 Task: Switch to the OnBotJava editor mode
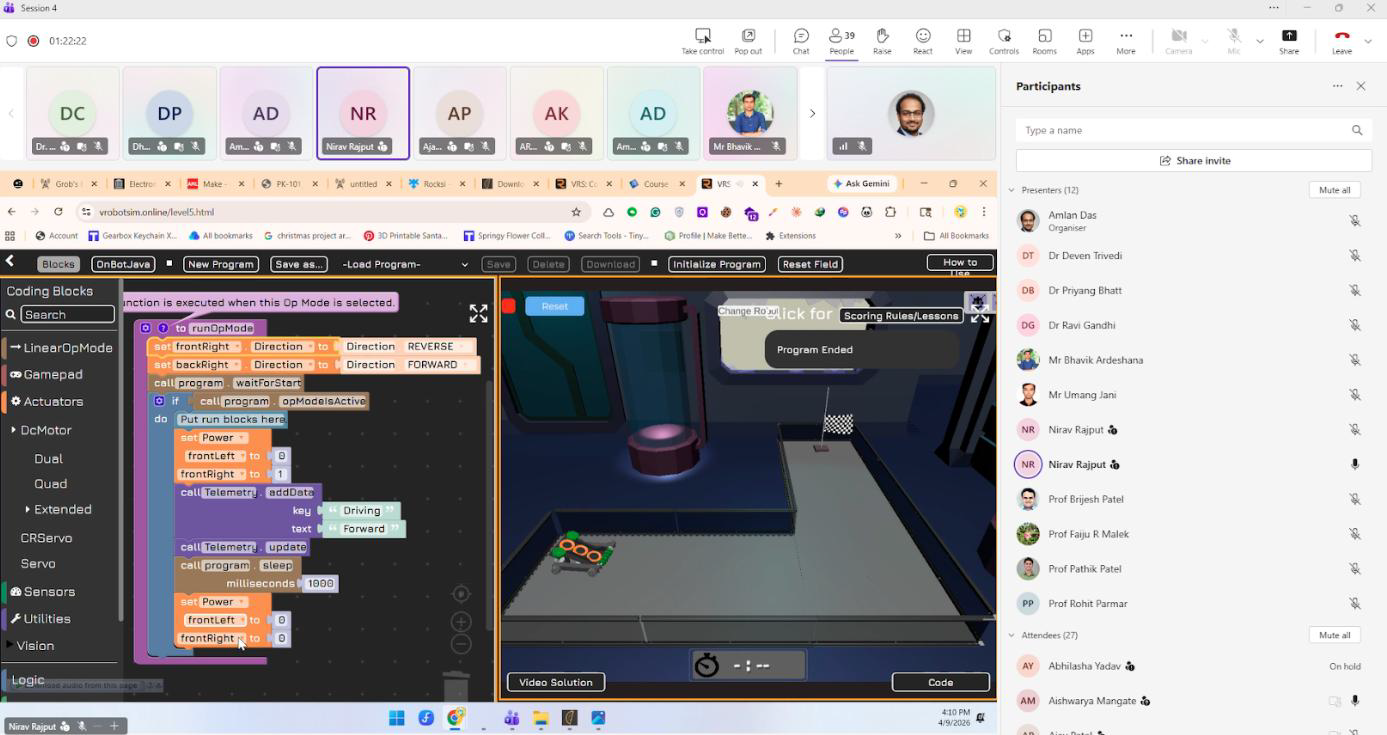[x=123, y=264]
